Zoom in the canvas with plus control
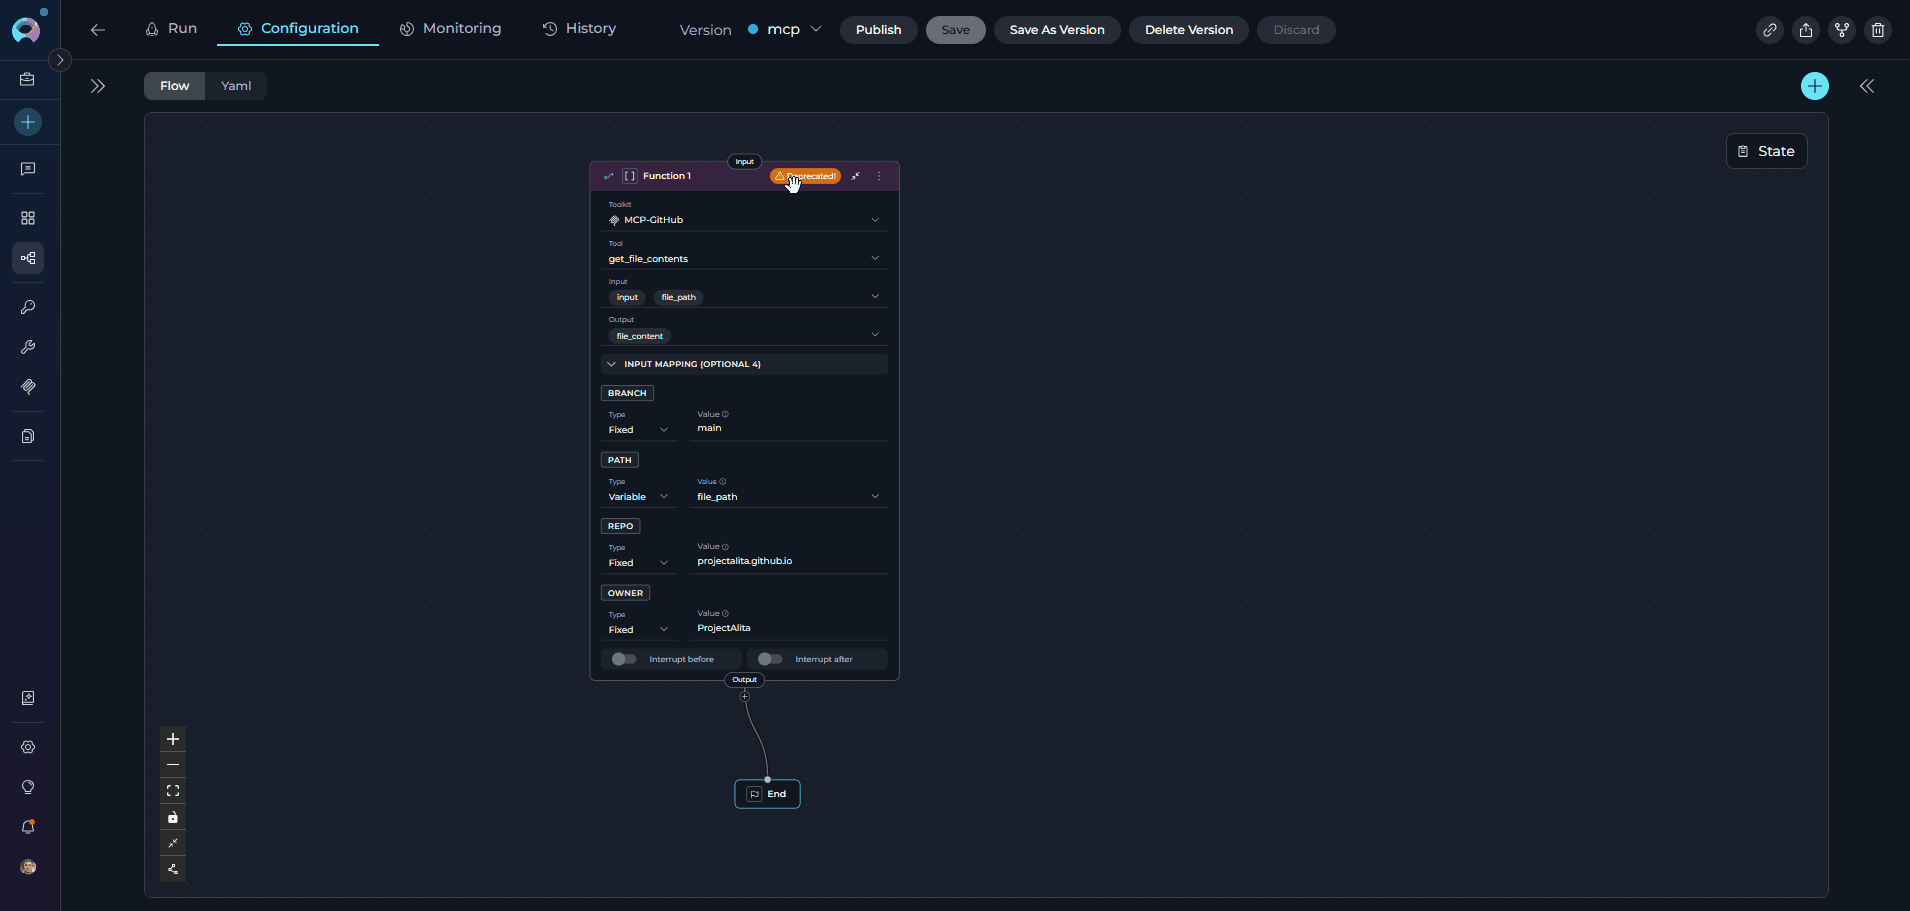1910x911 pixels. point(173,739)
